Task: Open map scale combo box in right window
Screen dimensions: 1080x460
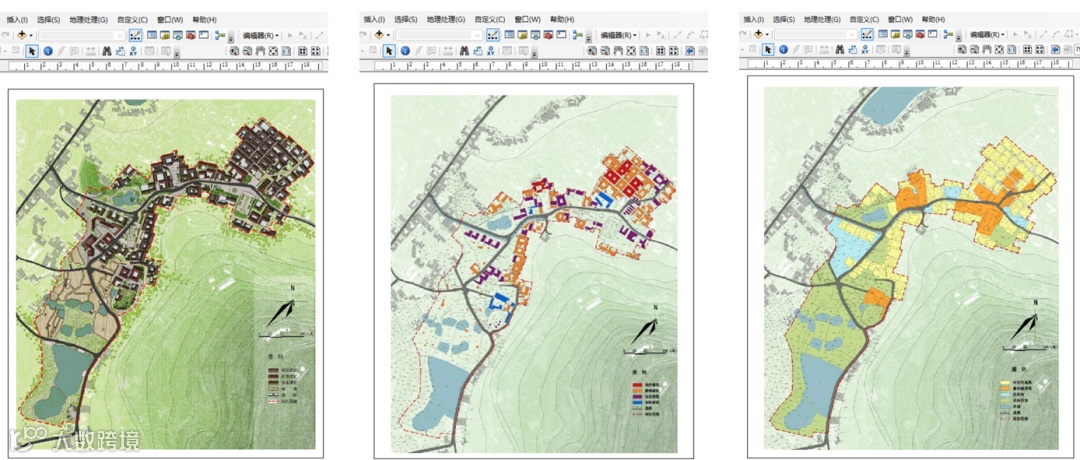Action: [x=816, y=34]
